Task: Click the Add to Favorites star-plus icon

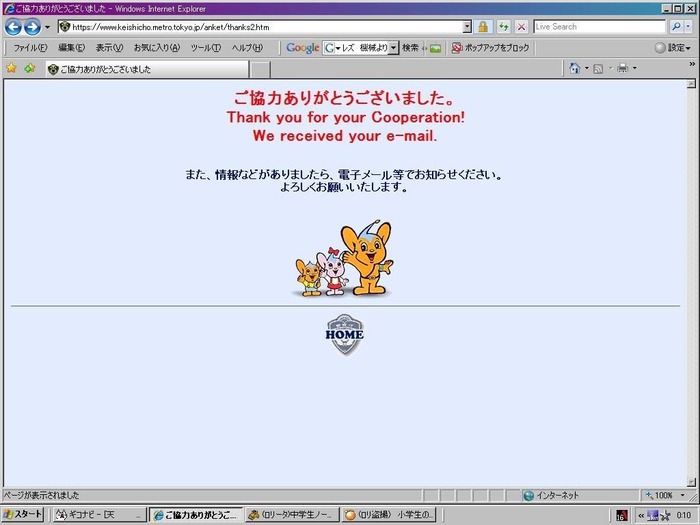Action: coord(30,68)
